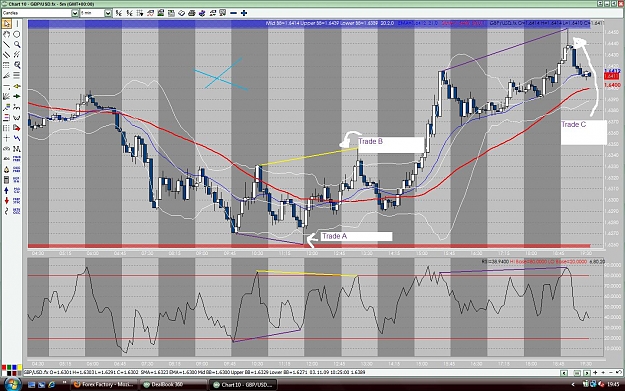Click the print chart toolbar icon
This screenshot has height=391, width=625.
click(x=192, y=13)
